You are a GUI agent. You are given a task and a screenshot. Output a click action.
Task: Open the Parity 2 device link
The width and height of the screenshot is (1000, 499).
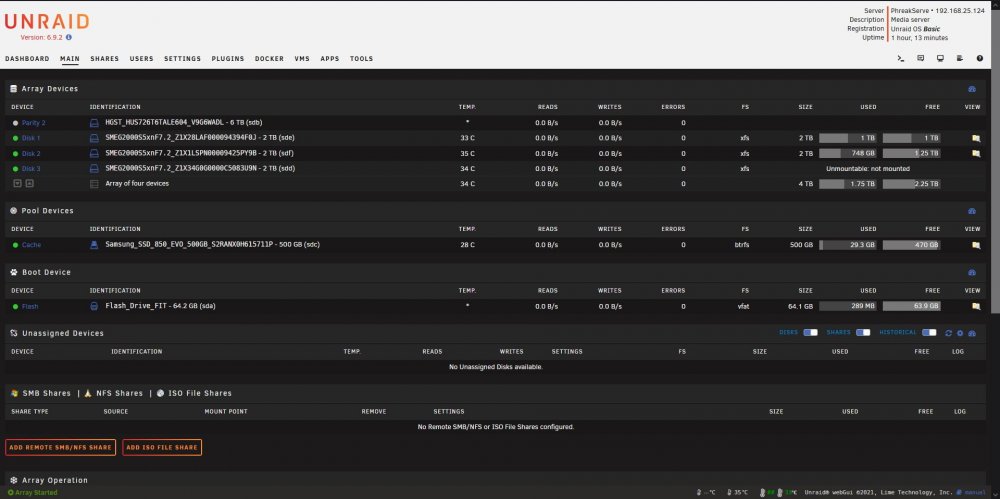[34, 123]
